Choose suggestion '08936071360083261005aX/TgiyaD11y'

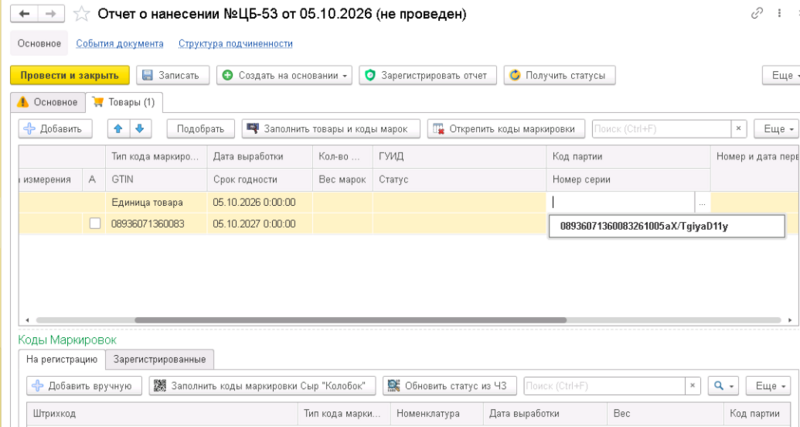point(666,227)
